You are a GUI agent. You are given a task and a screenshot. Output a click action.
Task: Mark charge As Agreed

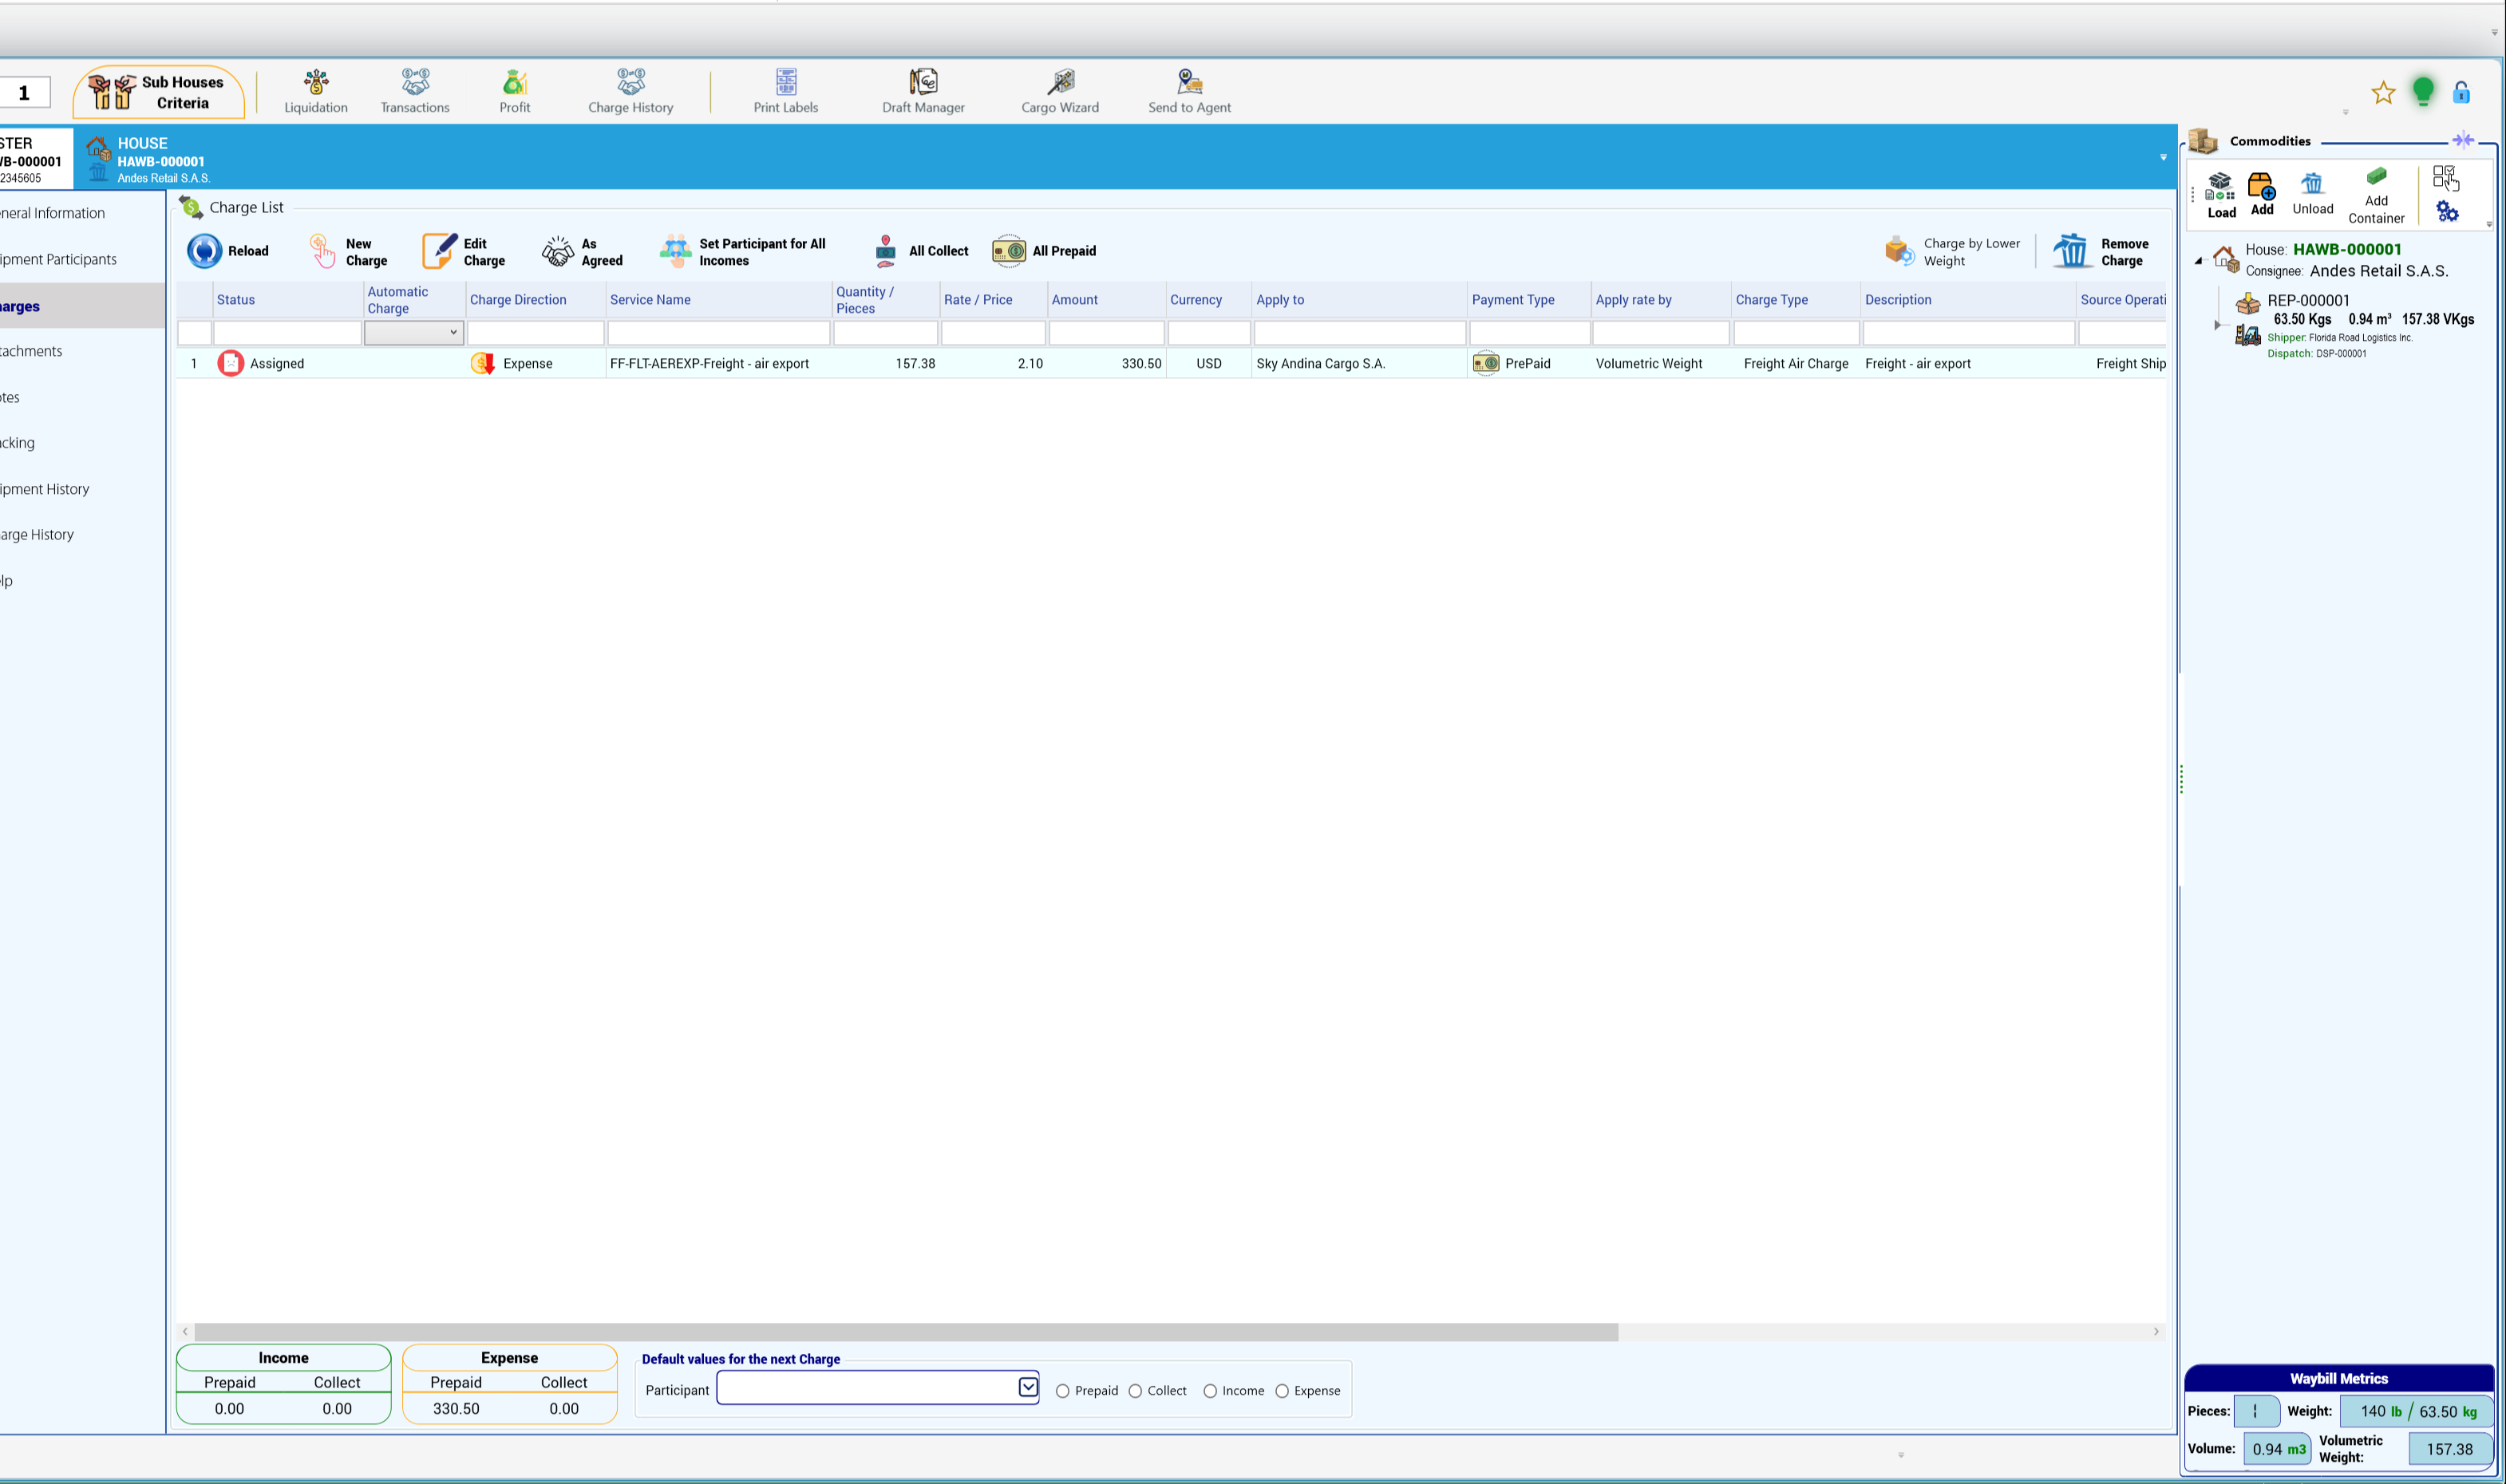pyautogui.click(x=582, y=251)
